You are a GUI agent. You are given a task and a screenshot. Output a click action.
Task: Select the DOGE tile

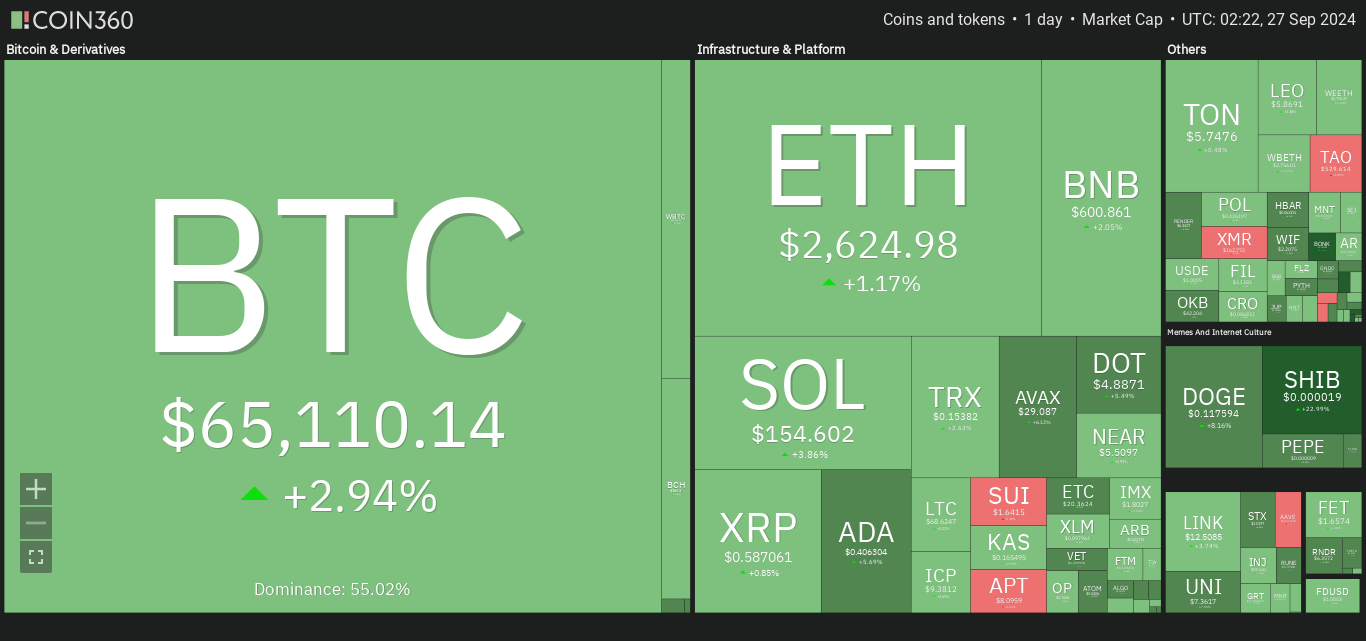pyautogui.click(x=1214, y=407)
